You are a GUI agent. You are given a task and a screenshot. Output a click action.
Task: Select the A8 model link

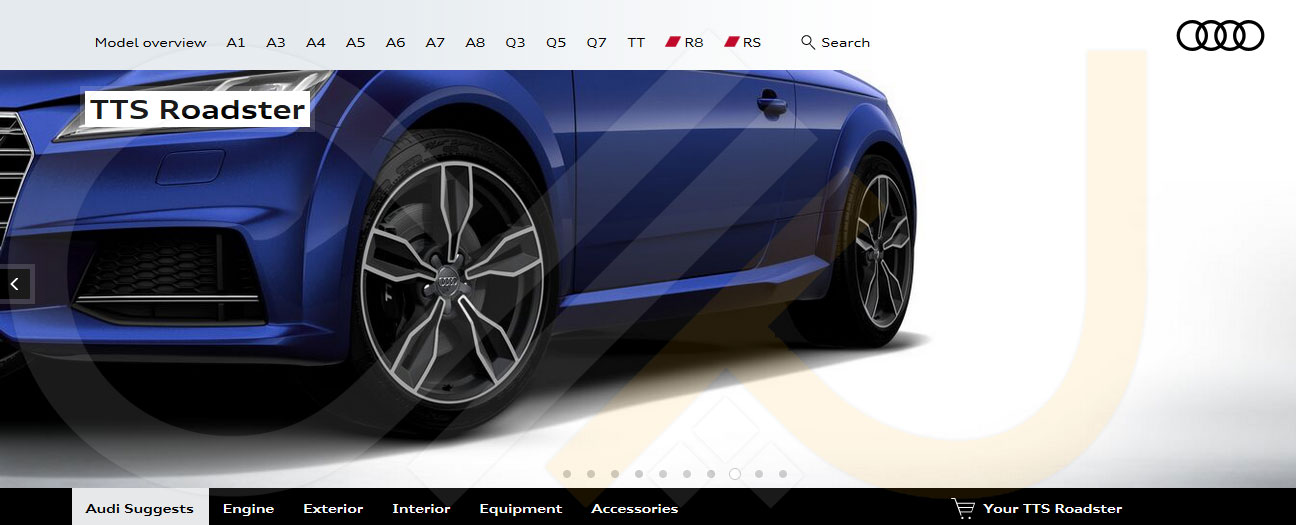[x=475, y=43]
